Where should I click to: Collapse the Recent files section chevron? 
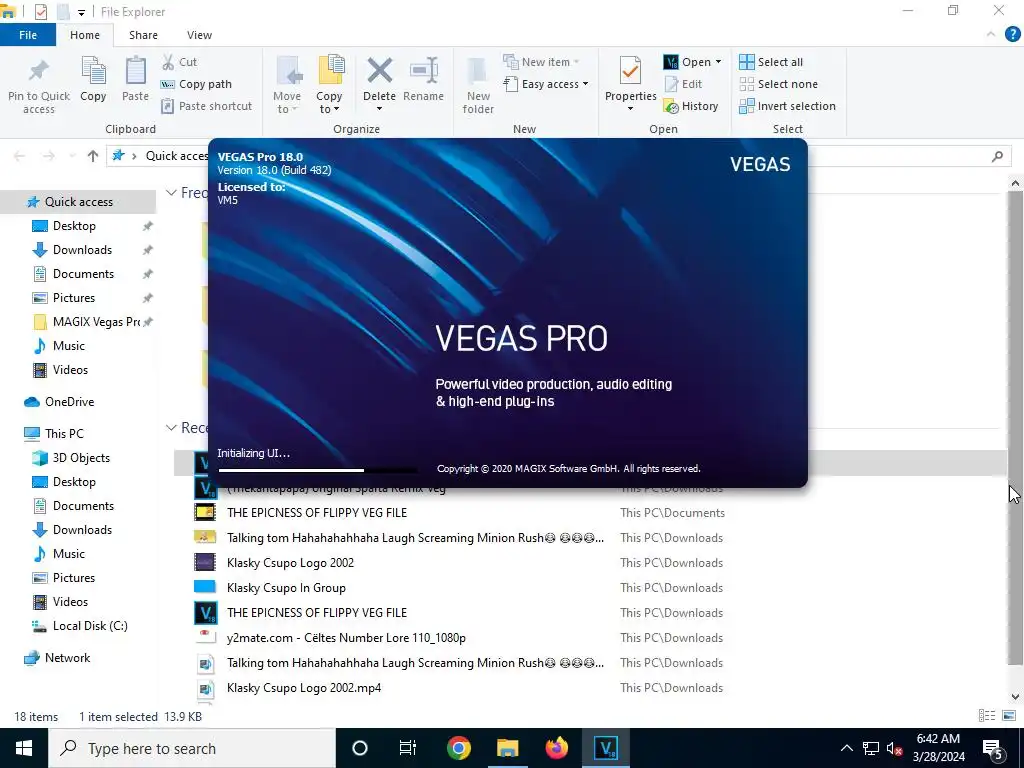tap(171, 428)
